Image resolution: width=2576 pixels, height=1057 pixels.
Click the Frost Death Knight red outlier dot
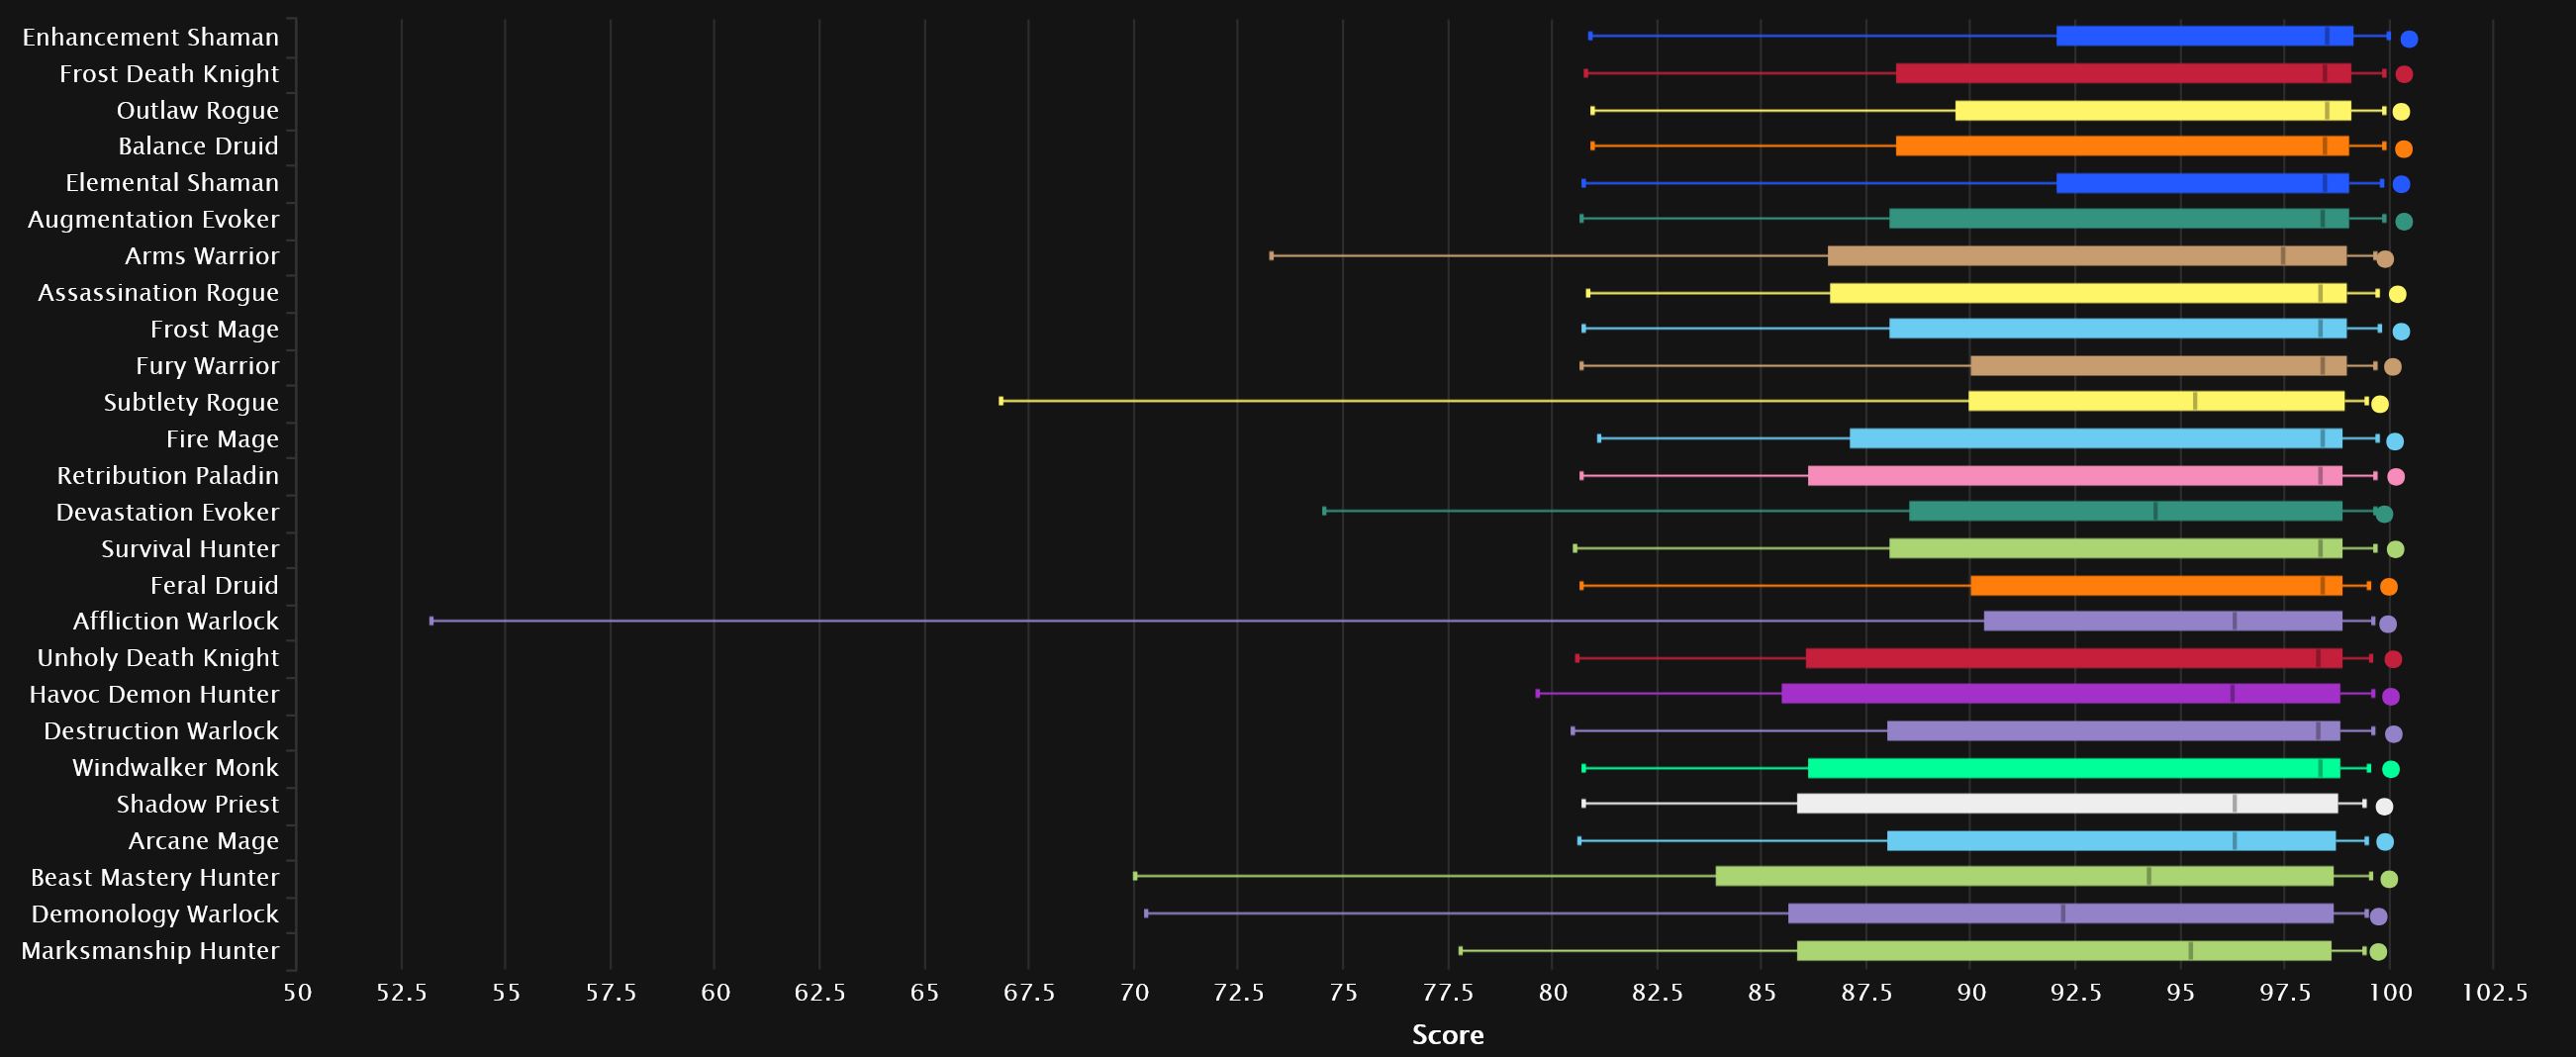click(x=2404, y=74)
